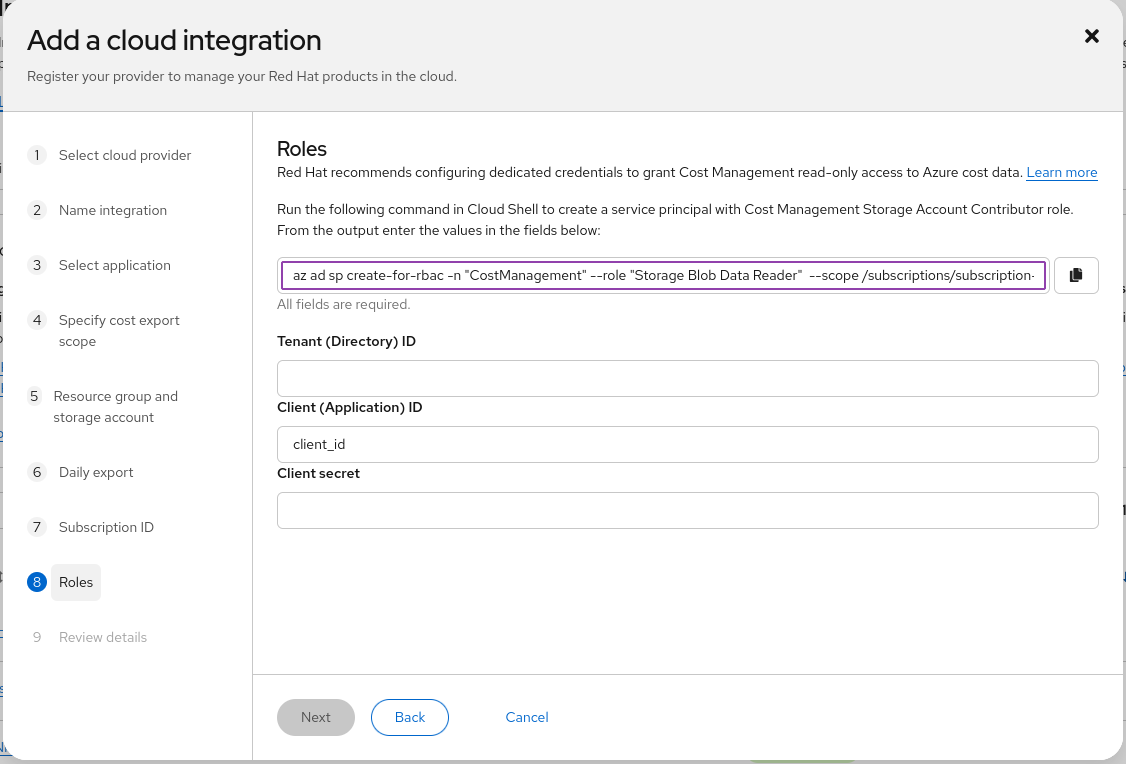Navigate to Specify cost export scope step
The image size is (1126, 764).
point(118,330)
